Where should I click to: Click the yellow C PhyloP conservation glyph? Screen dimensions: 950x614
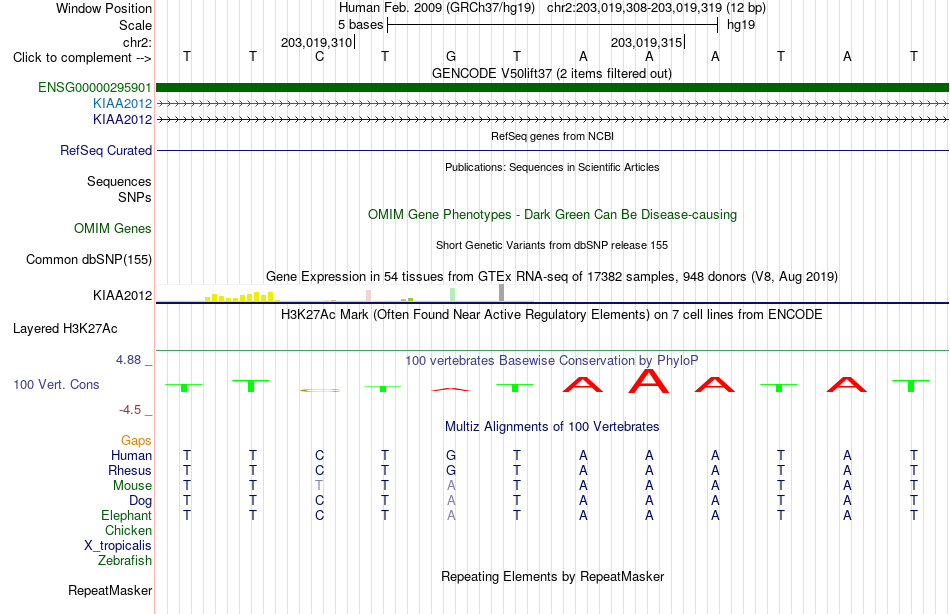point(319,390)
